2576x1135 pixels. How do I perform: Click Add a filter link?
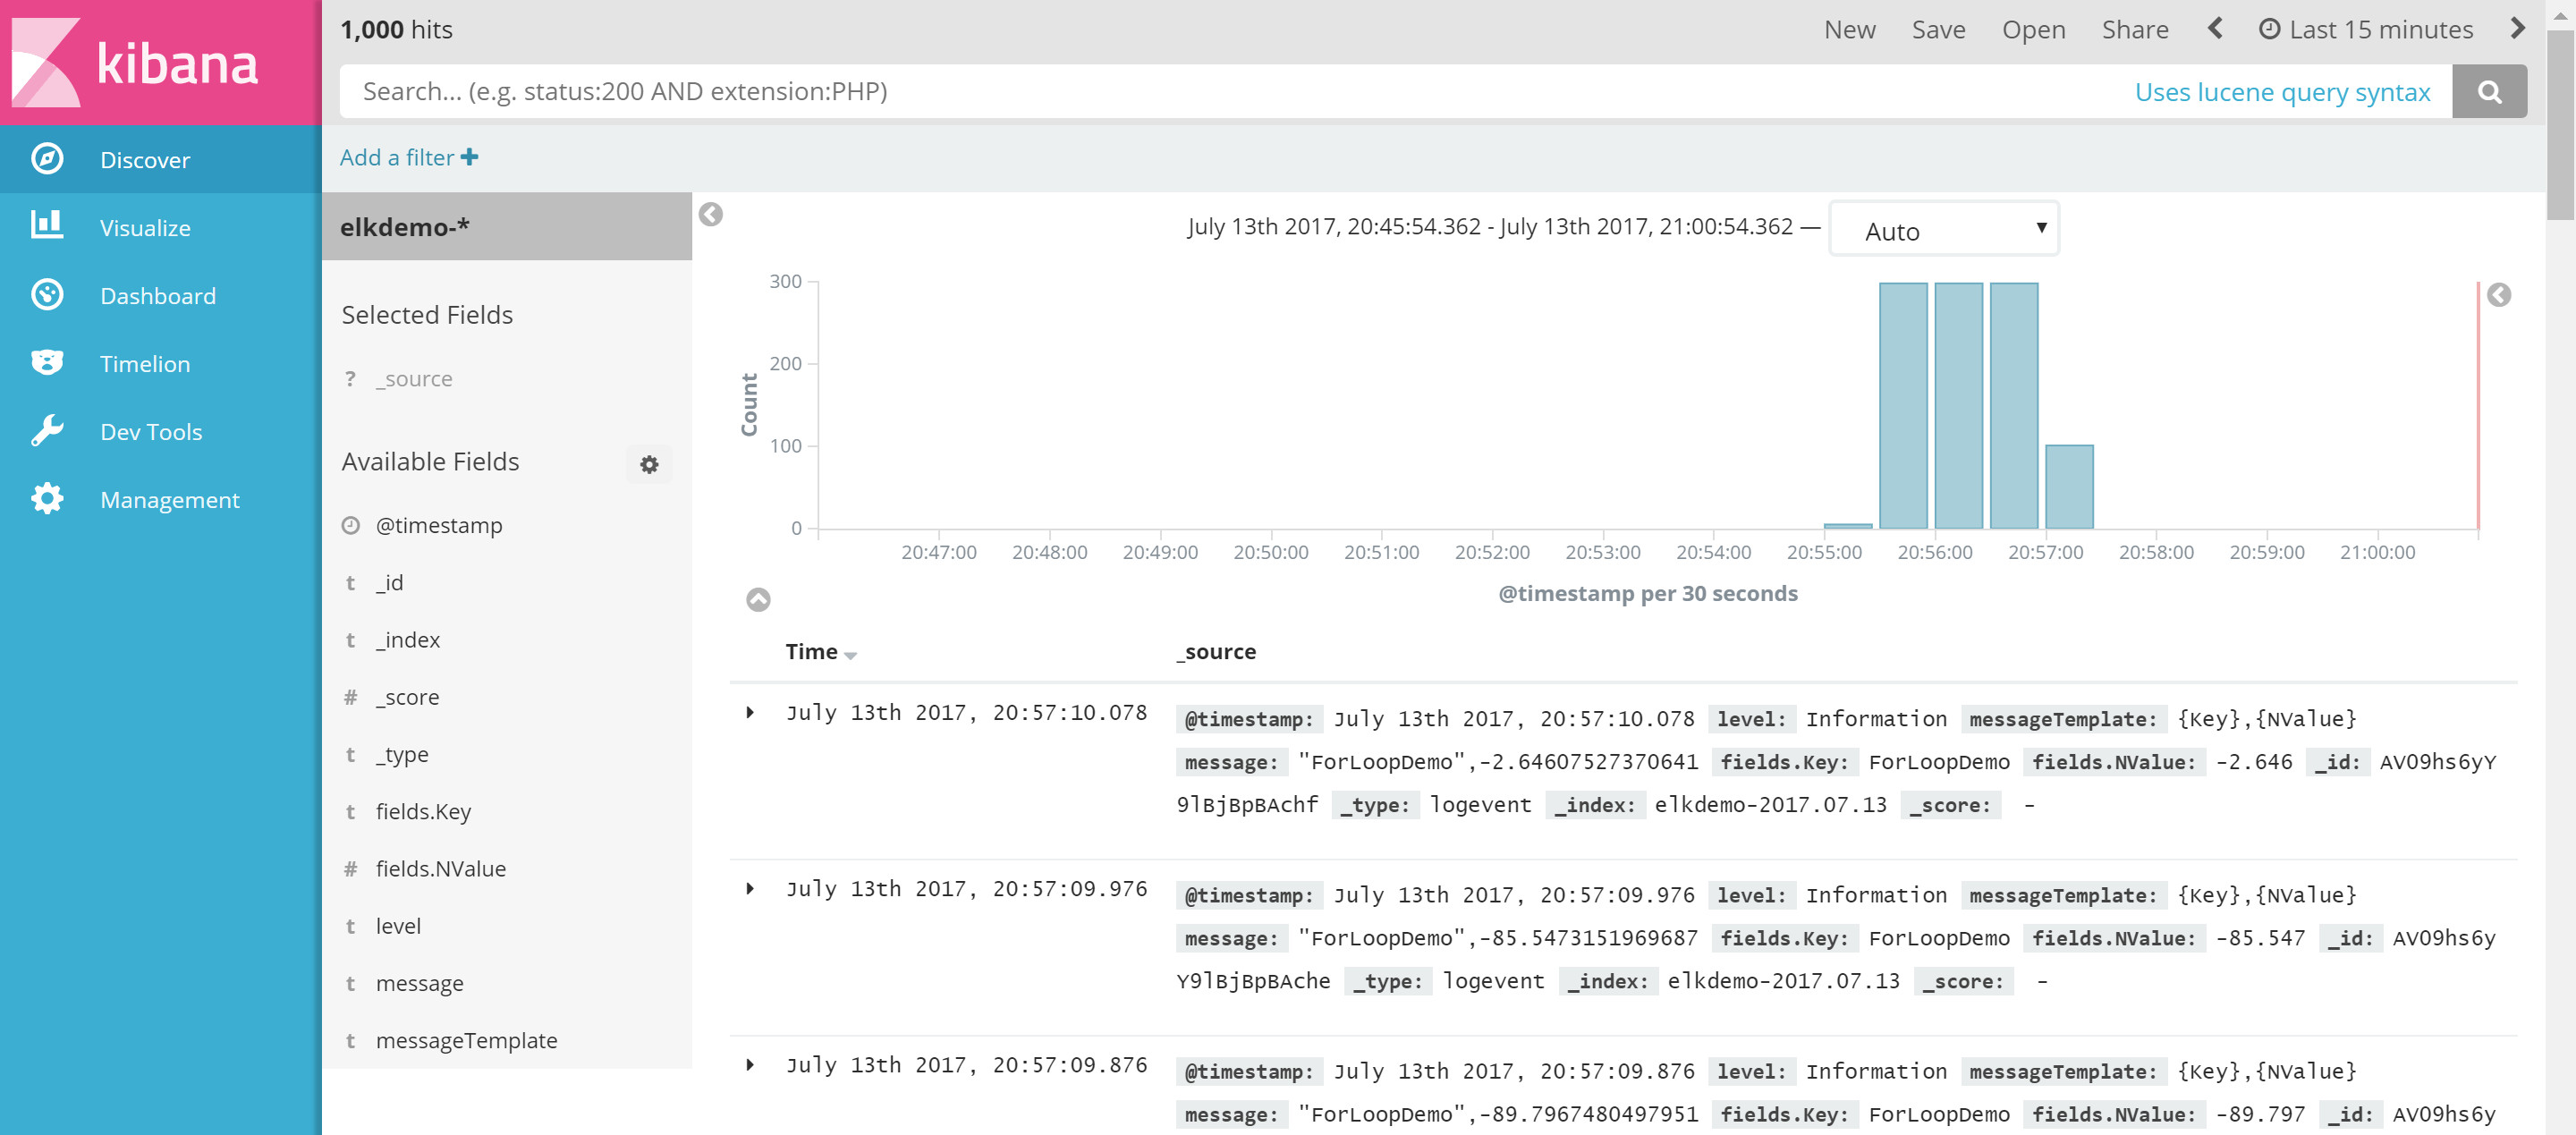[x=408, y=158]
